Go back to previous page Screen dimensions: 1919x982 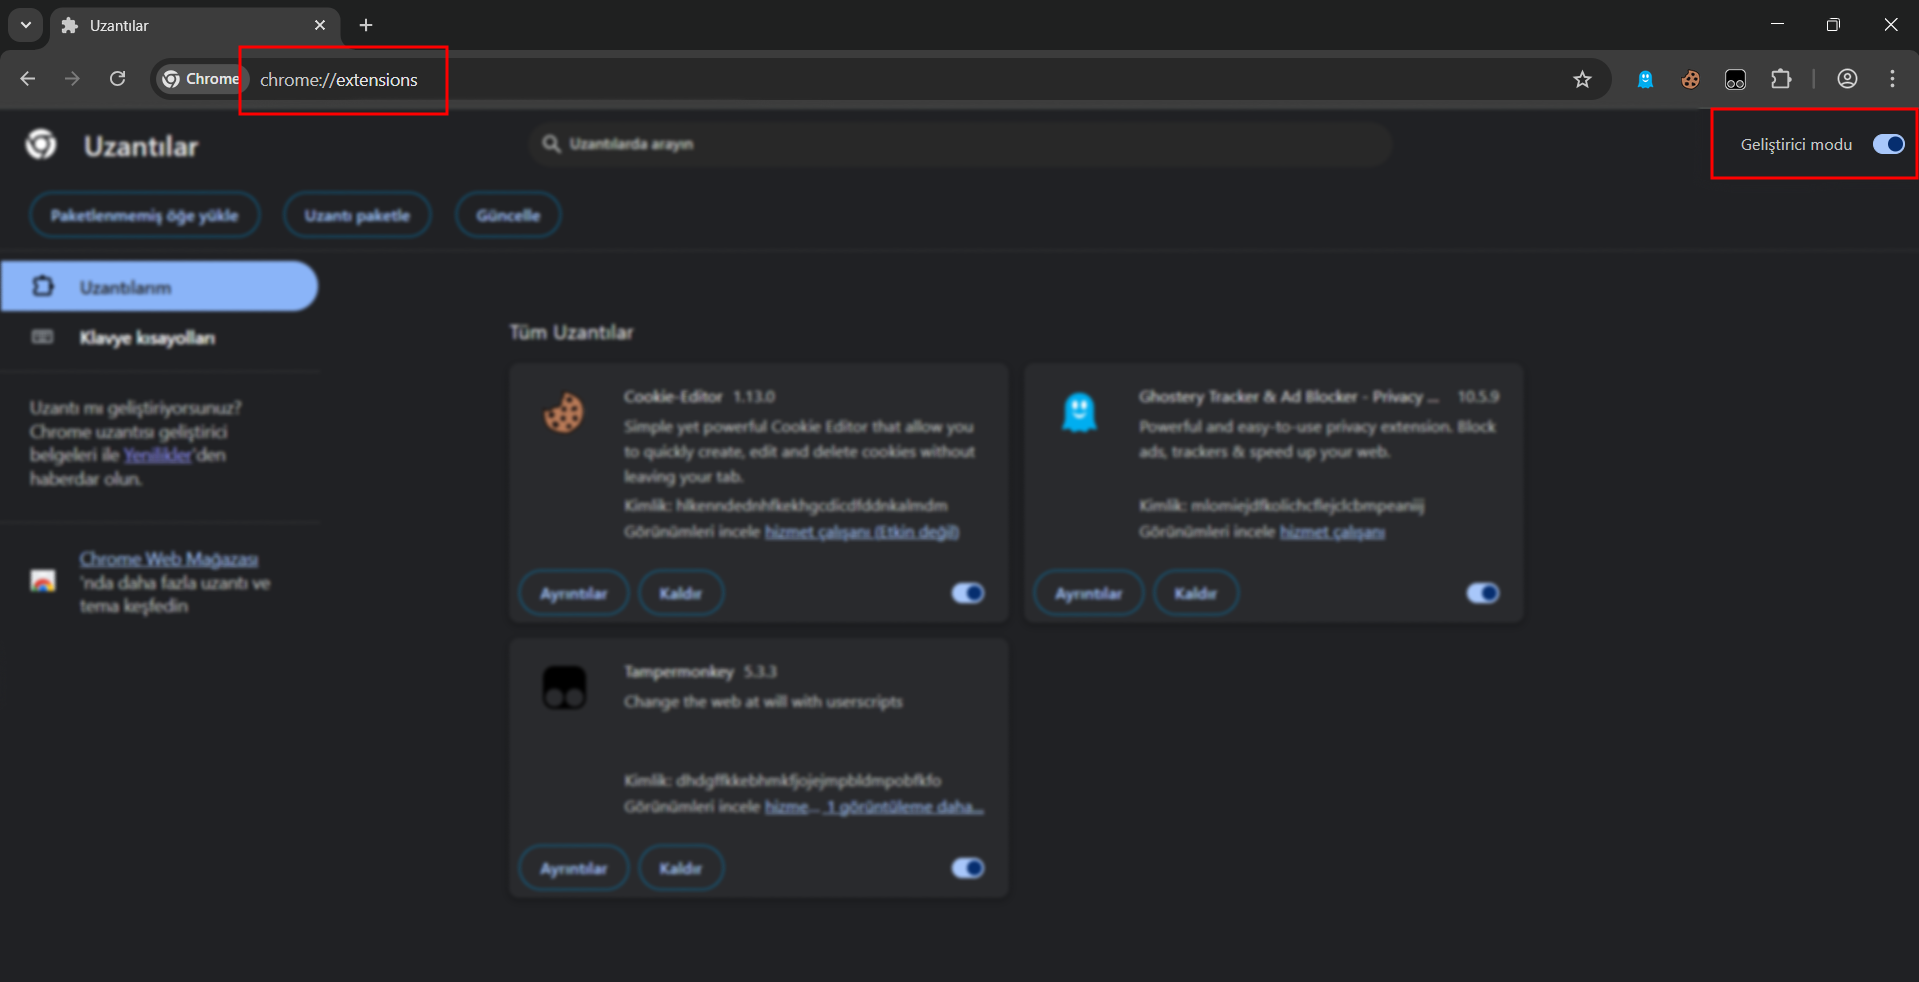click(x=28, y=79)
